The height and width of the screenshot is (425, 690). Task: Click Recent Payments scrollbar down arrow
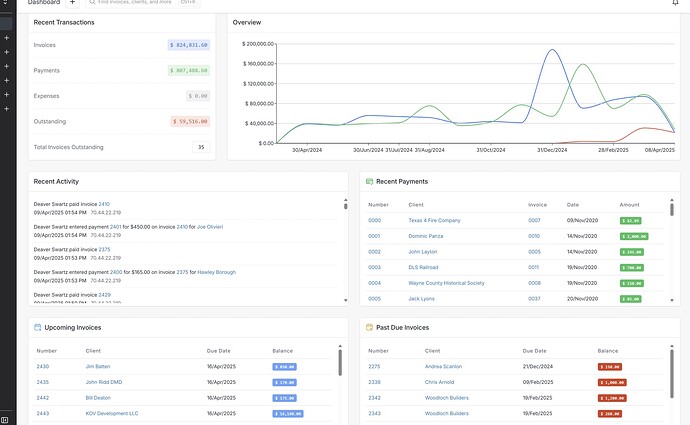(x=672, y=300)
